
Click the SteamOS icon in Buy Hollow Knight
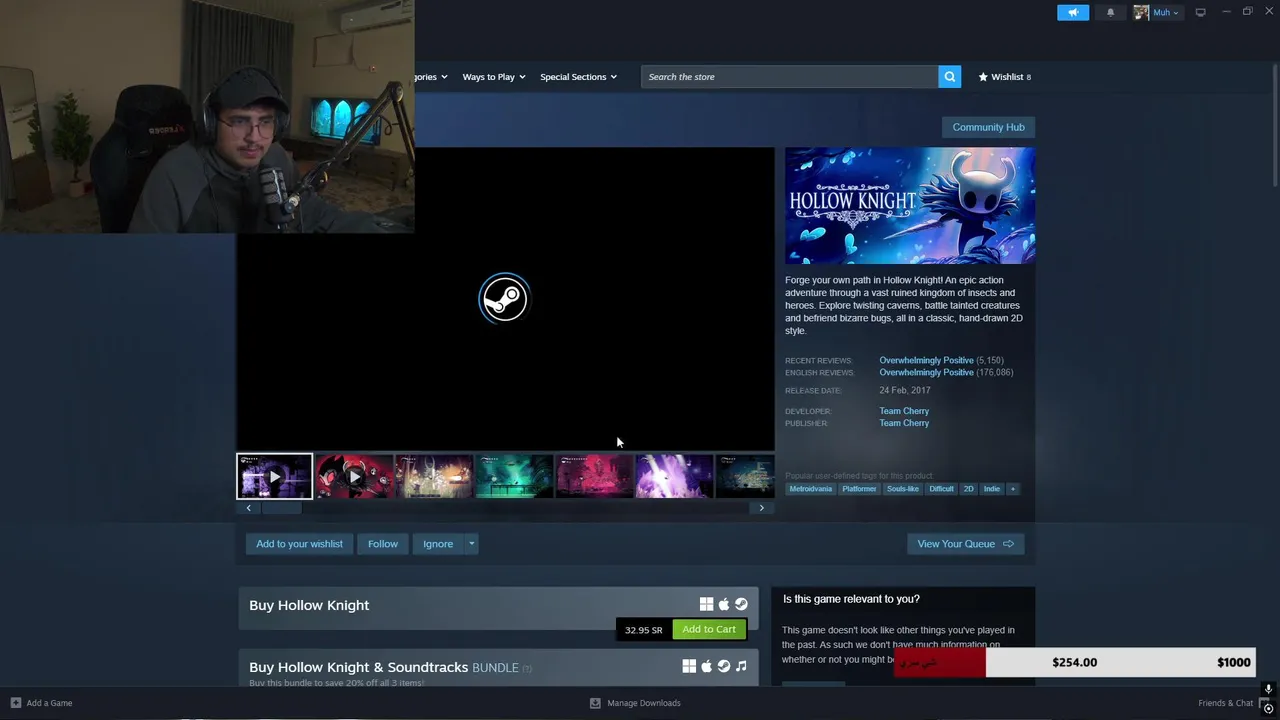tap(741, 604)
